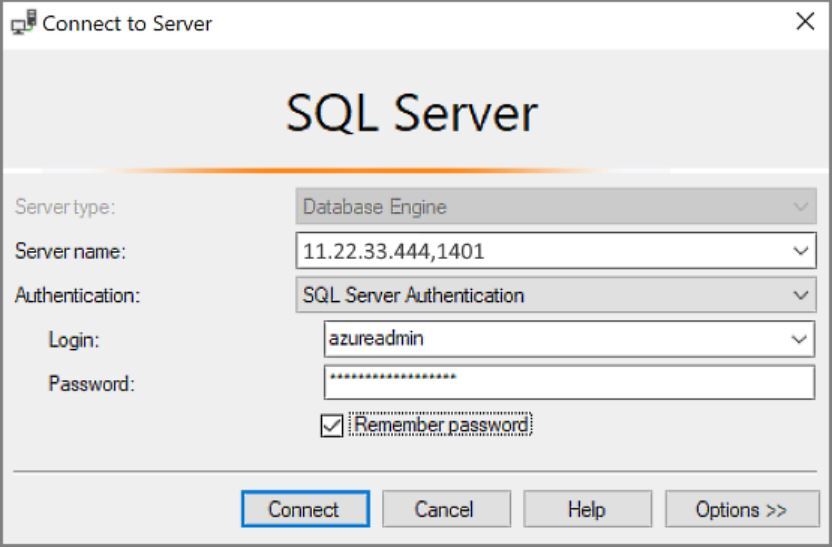This screenshot has width=835, height=548.
Task: Click the Connect to Server title icon
Action: [x=23, y=22]
